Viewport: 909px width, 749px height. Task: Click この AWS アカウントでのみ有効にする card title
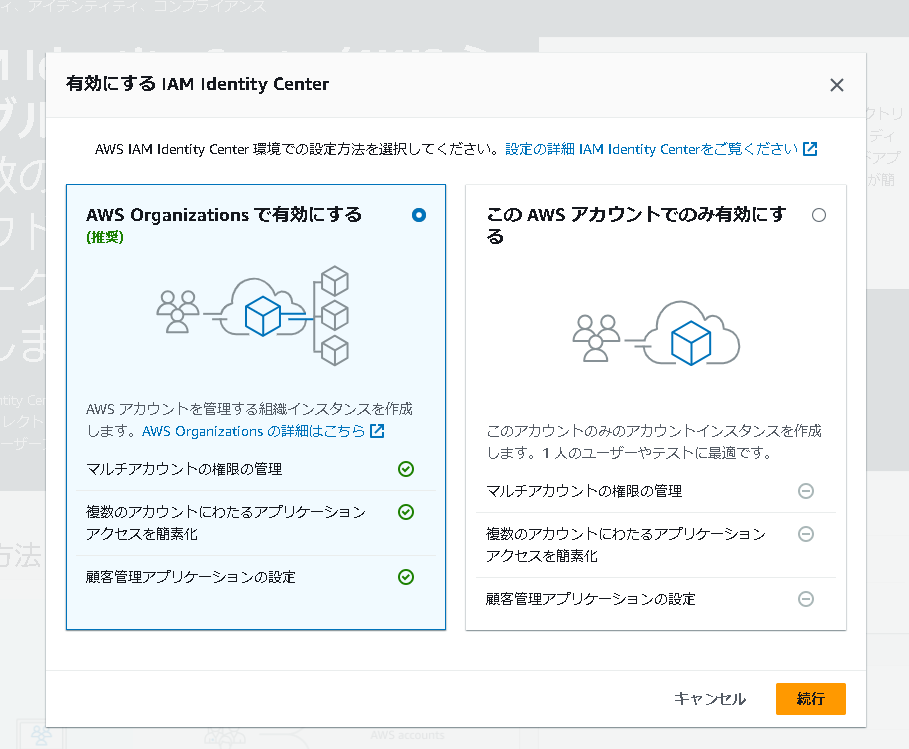tap(636, 226)
